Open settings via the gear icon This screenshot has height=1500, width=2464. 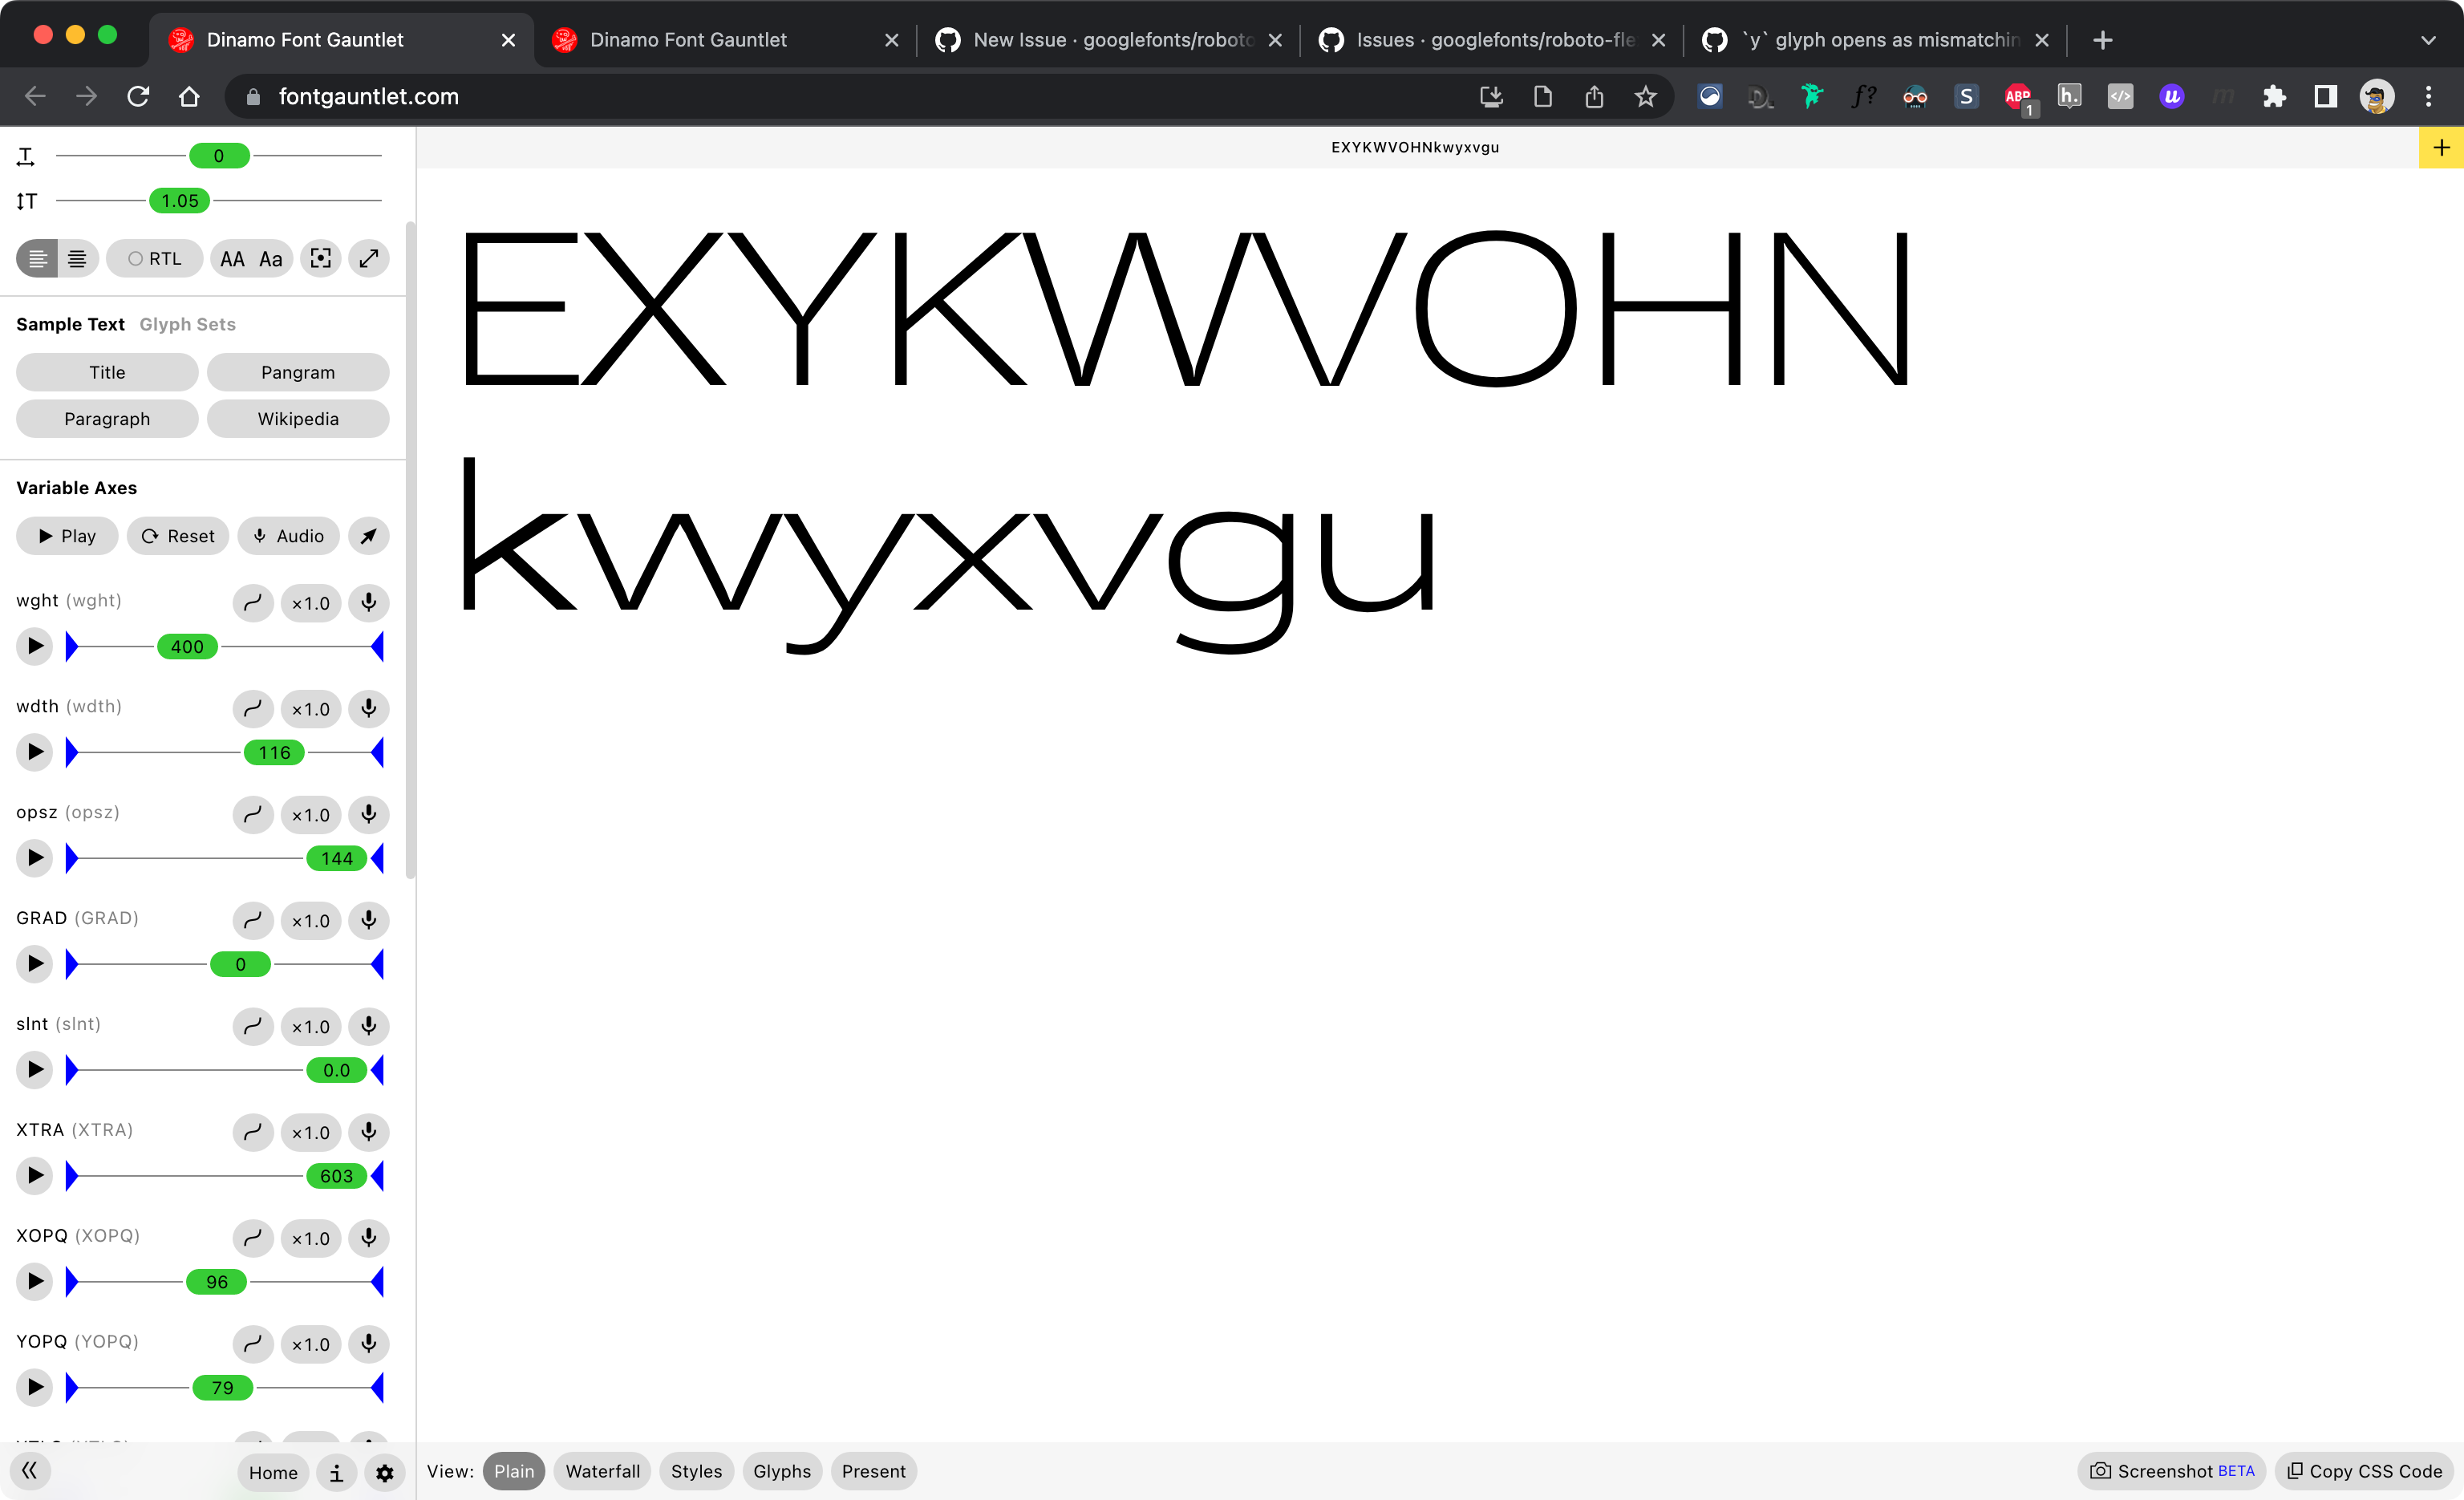(x=384, y=1472)
